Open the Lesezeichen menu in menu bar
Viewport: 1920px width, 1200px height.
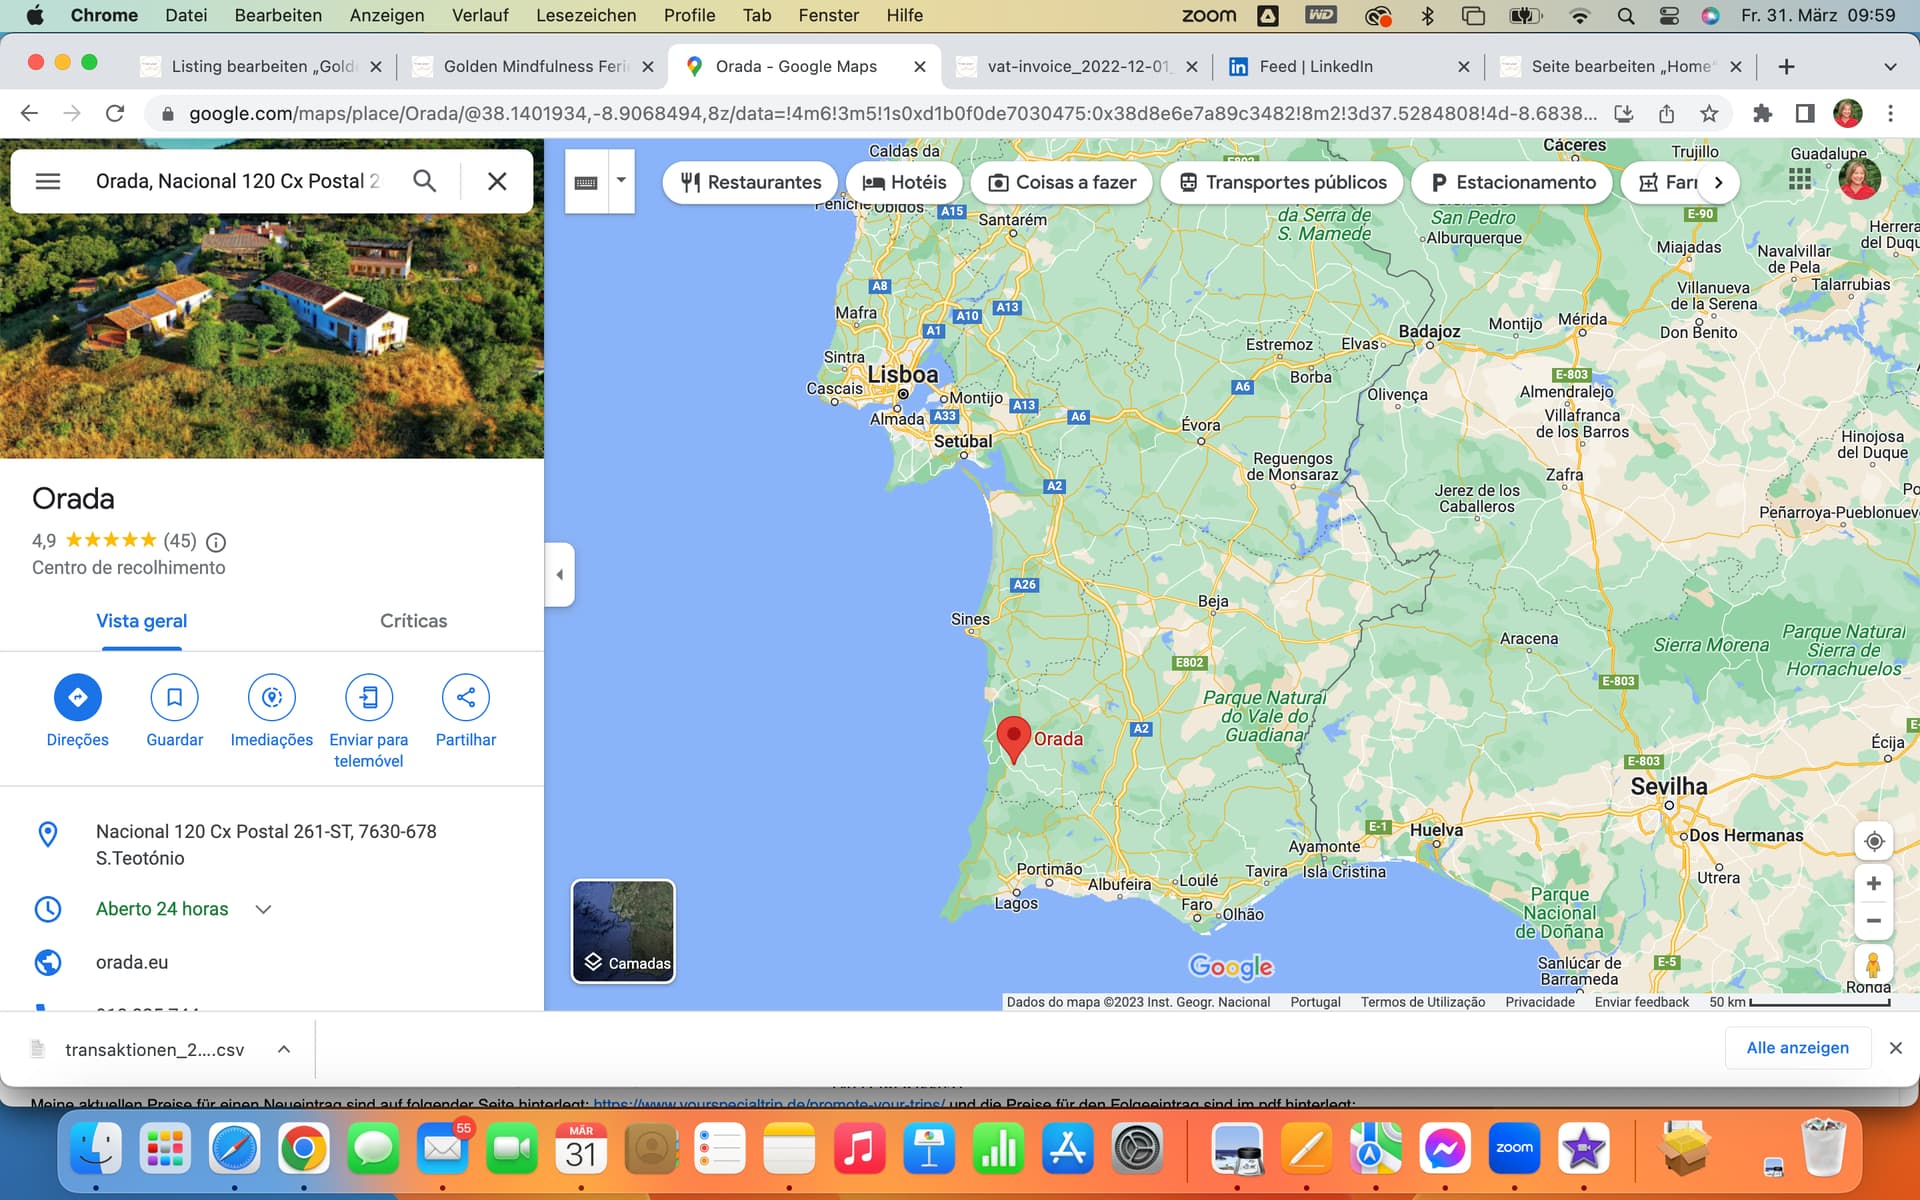point(586,15)
